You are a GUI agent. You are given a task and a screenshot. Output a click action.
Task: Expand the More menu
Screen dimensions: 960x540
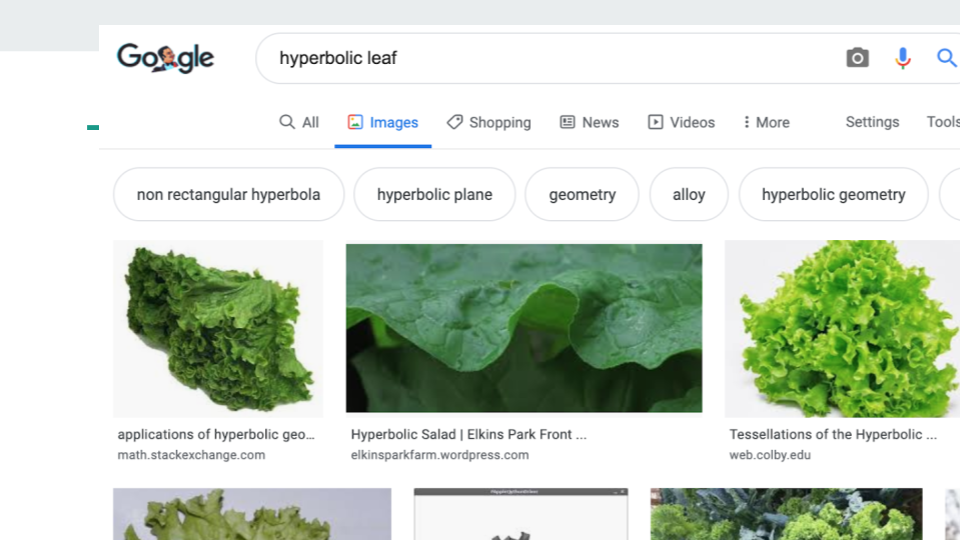click(x=766, y=122)
